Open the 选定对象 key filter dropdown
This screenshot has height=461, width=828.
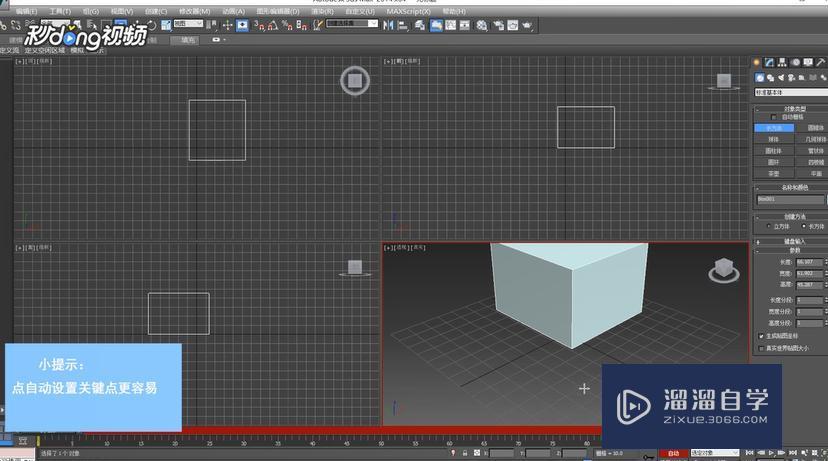715,453
